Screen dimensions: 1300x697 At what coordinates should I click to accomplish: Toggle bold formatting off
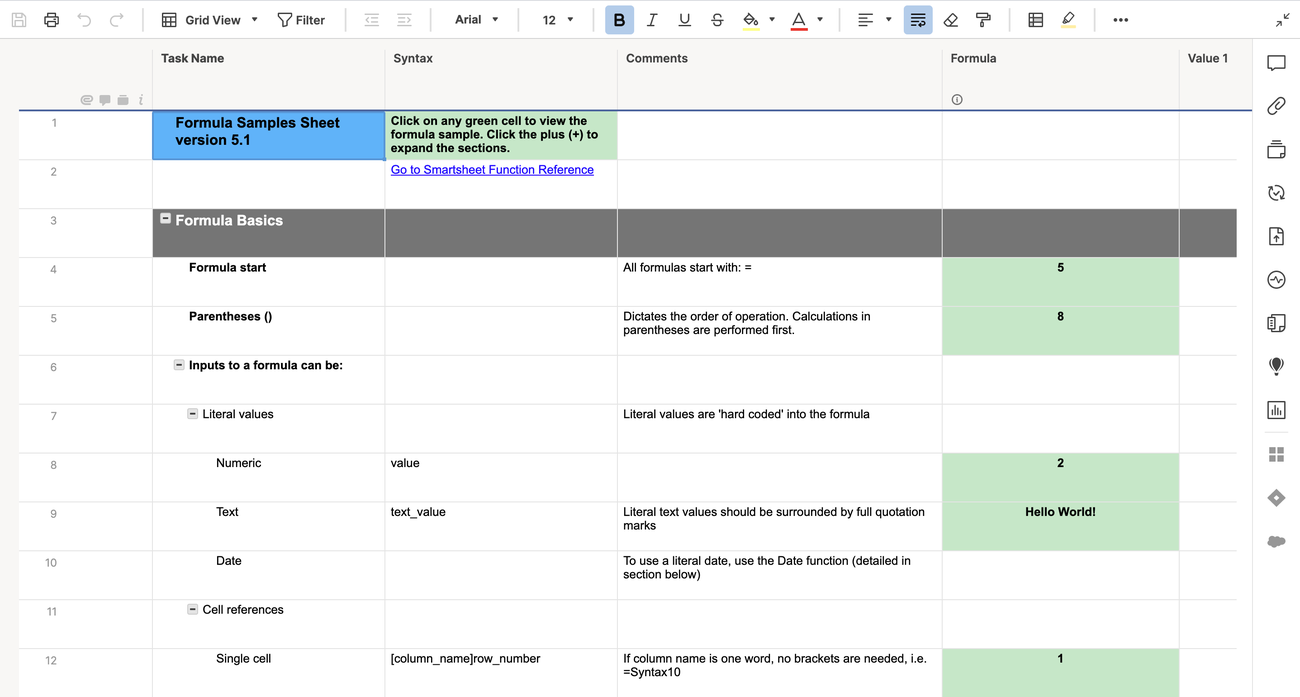pos(618,19)
